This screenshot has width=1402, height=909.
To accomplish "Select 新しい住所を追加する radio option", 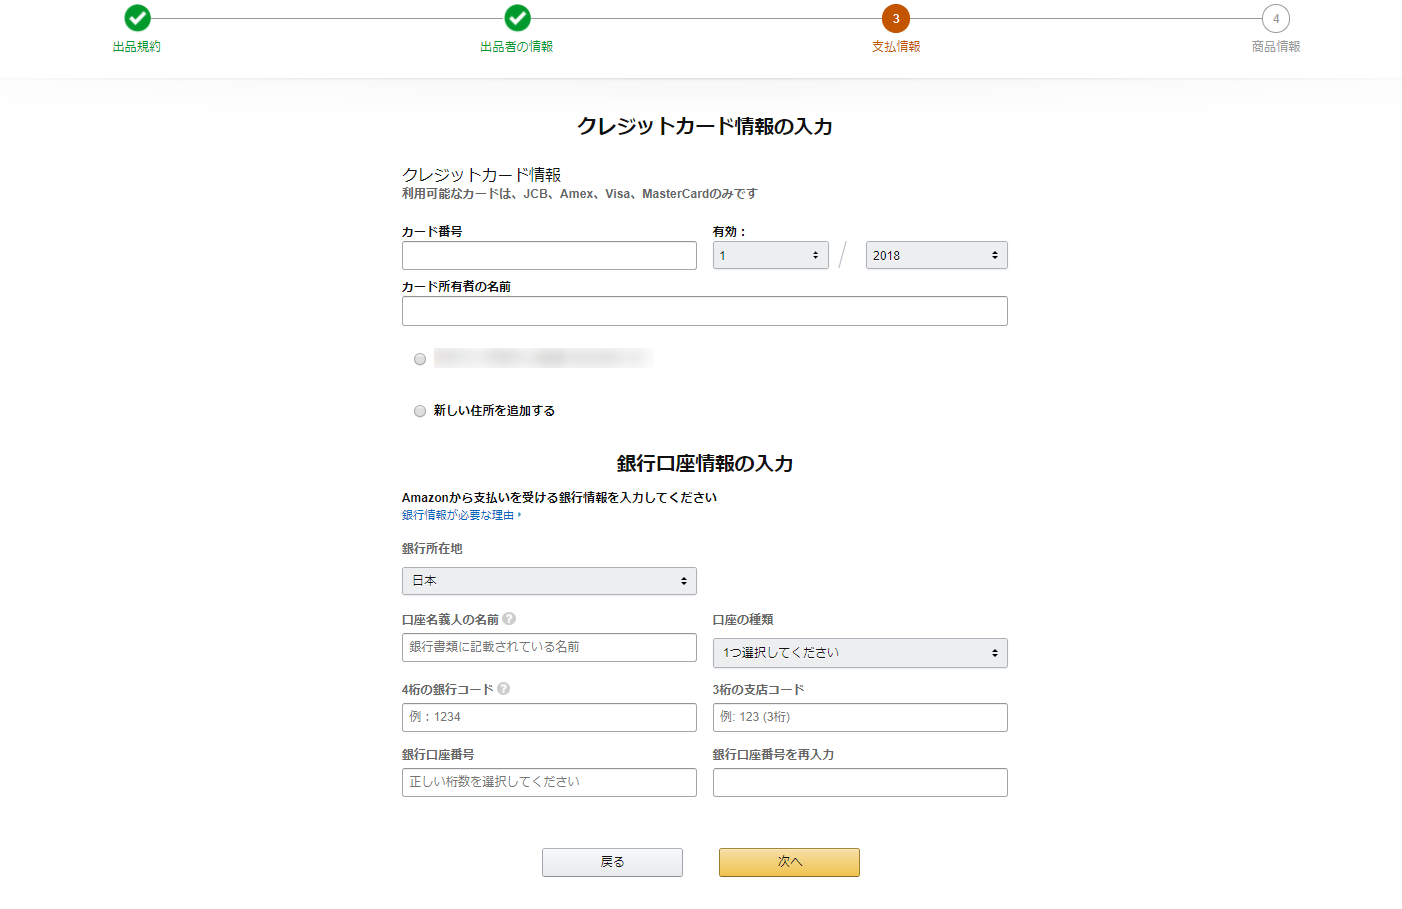I will pyautogui.click(x=420, y=411).
